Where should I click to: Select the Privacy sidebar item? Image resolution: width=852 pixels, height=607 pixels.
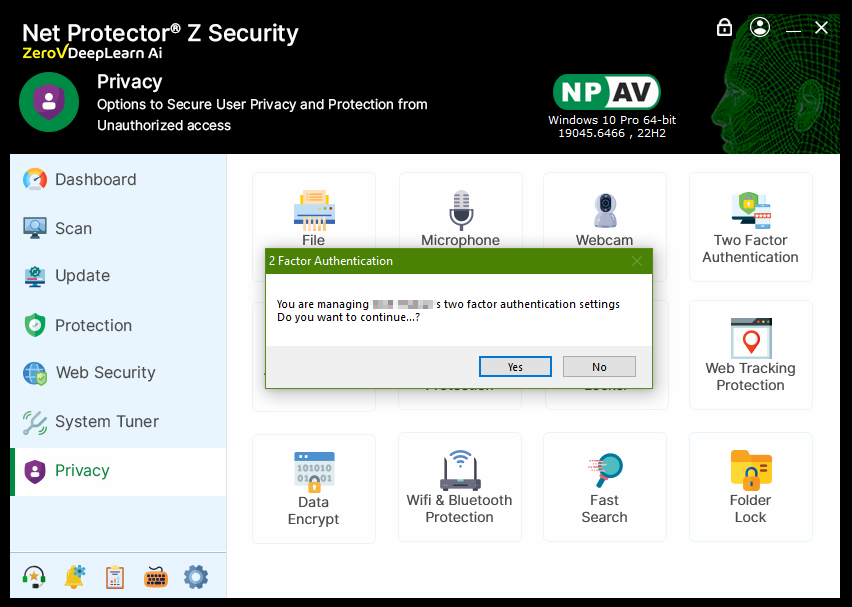82,471
